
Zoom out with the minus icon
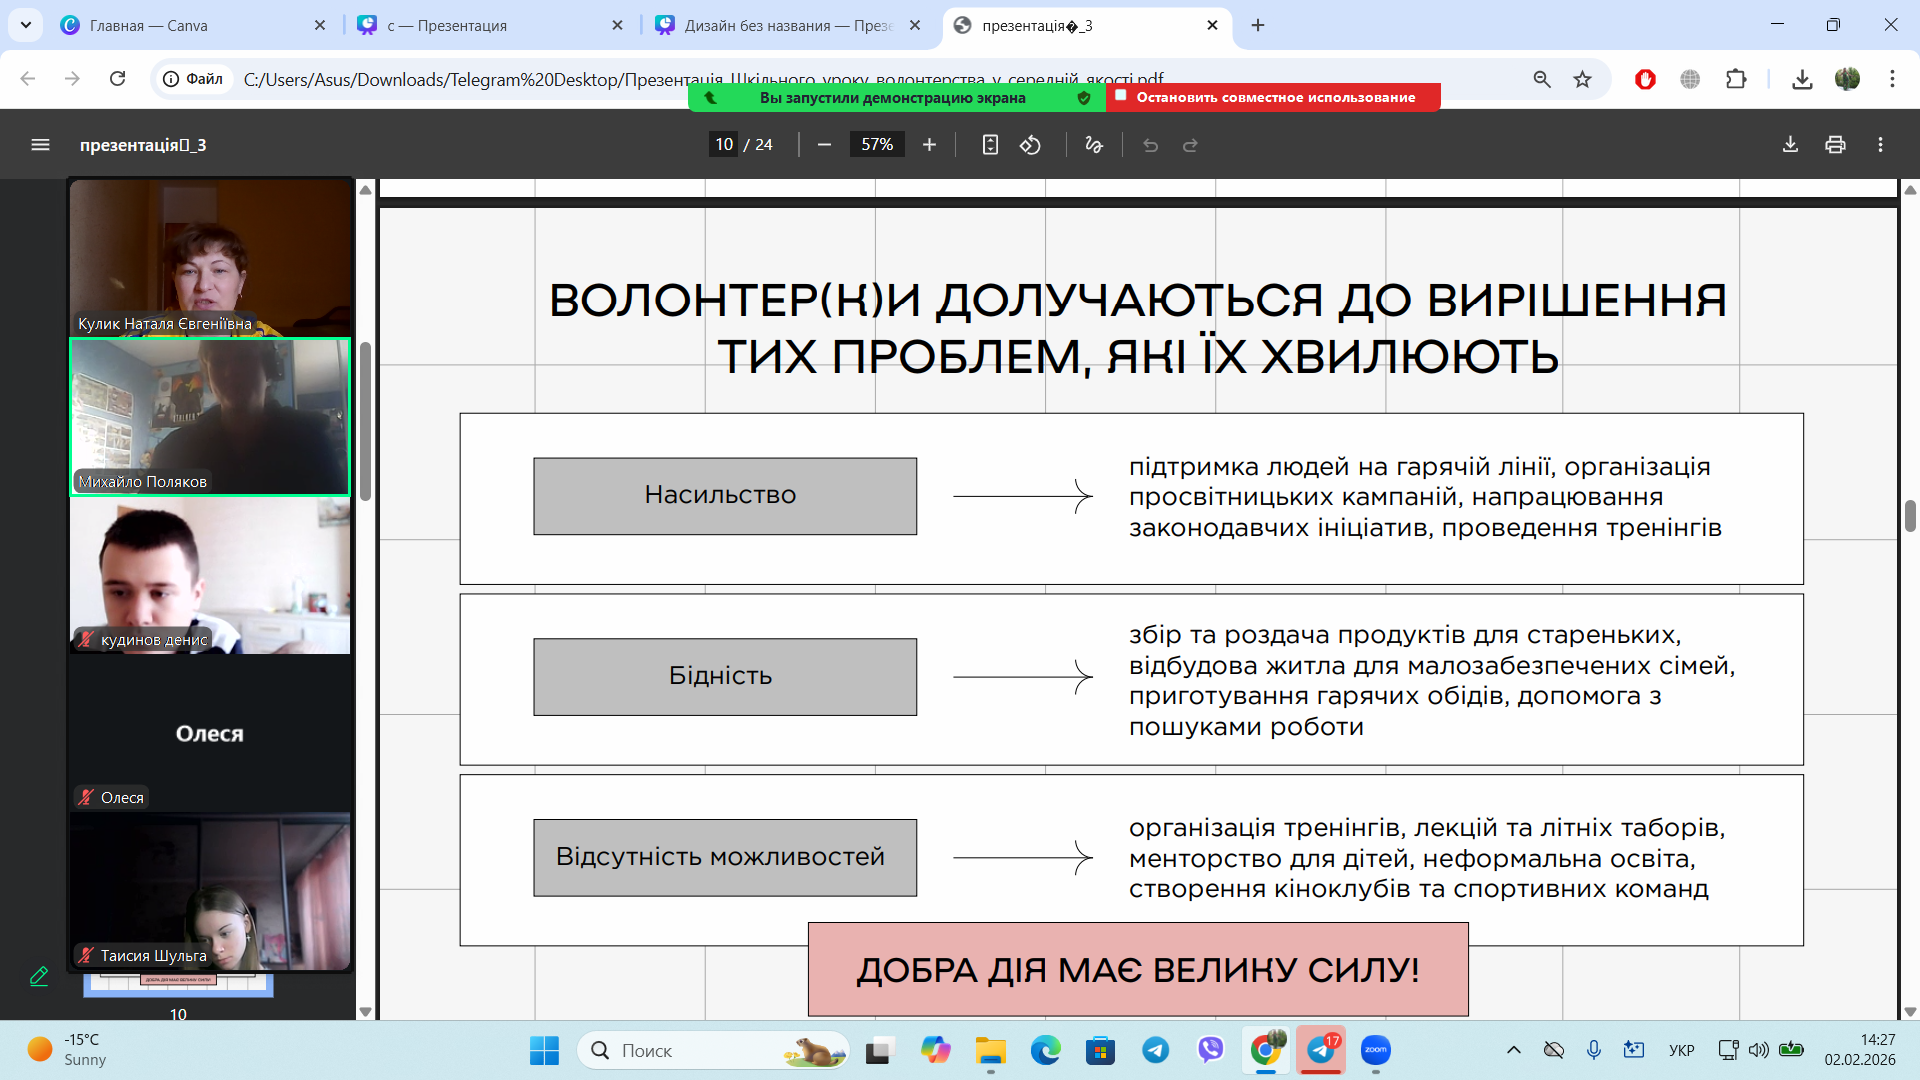click(x=824, y=145)
